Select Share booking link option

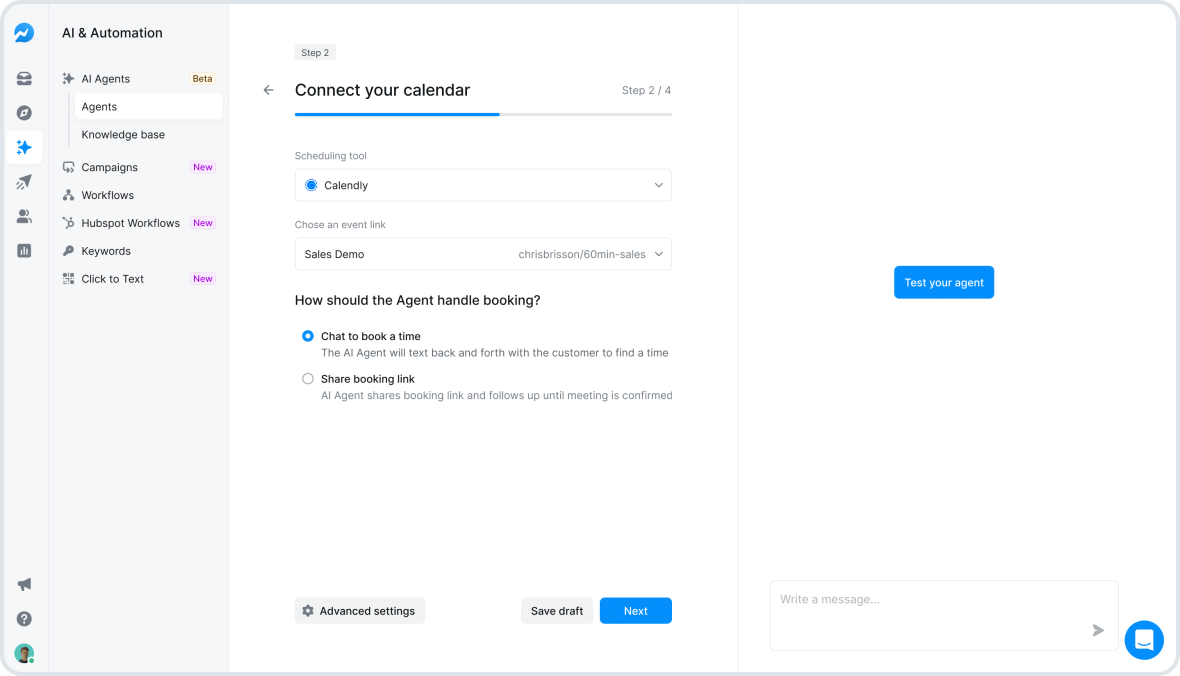[308, 379]
